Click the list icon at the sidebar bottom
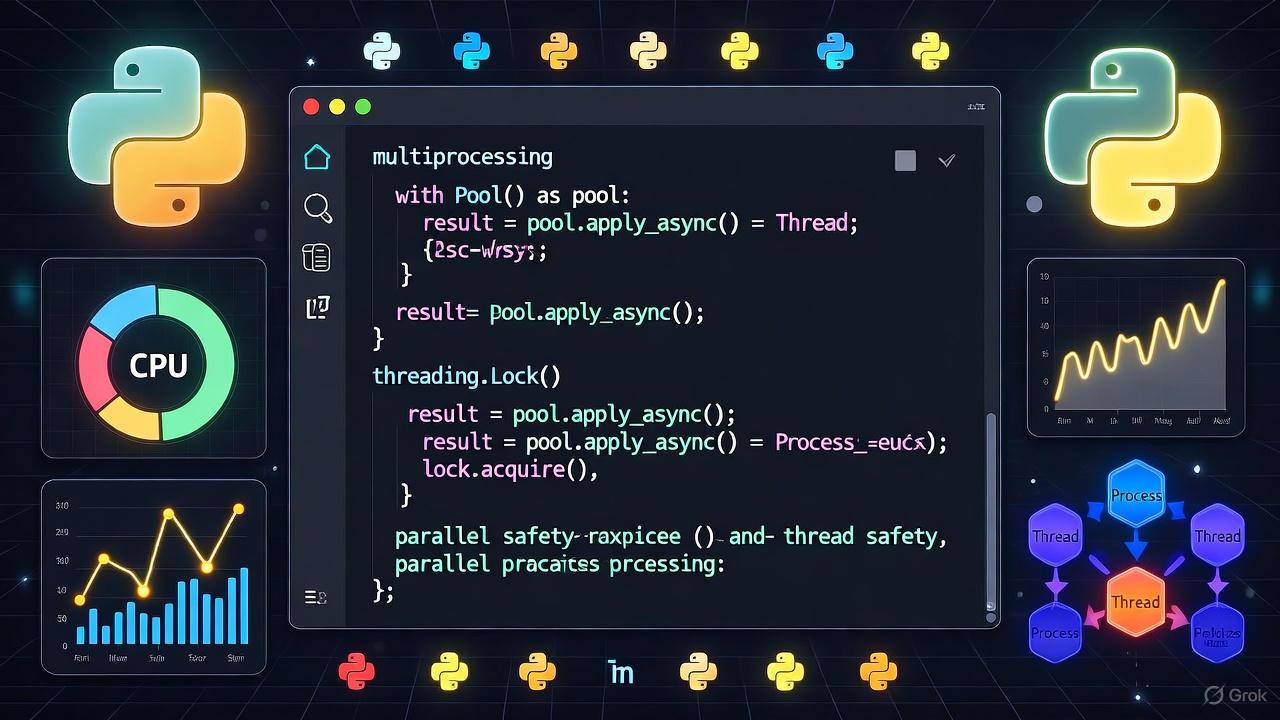1280x720 pixels. 315,596
